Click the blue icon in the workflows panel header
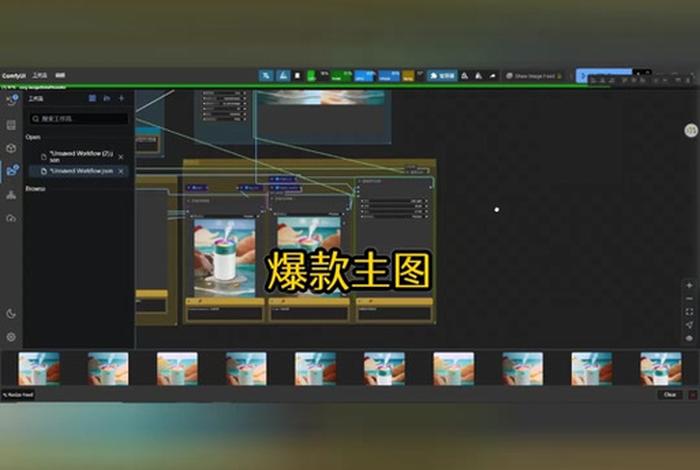The height and width of the screenshot is (470, 700). [x=92, y=98]
